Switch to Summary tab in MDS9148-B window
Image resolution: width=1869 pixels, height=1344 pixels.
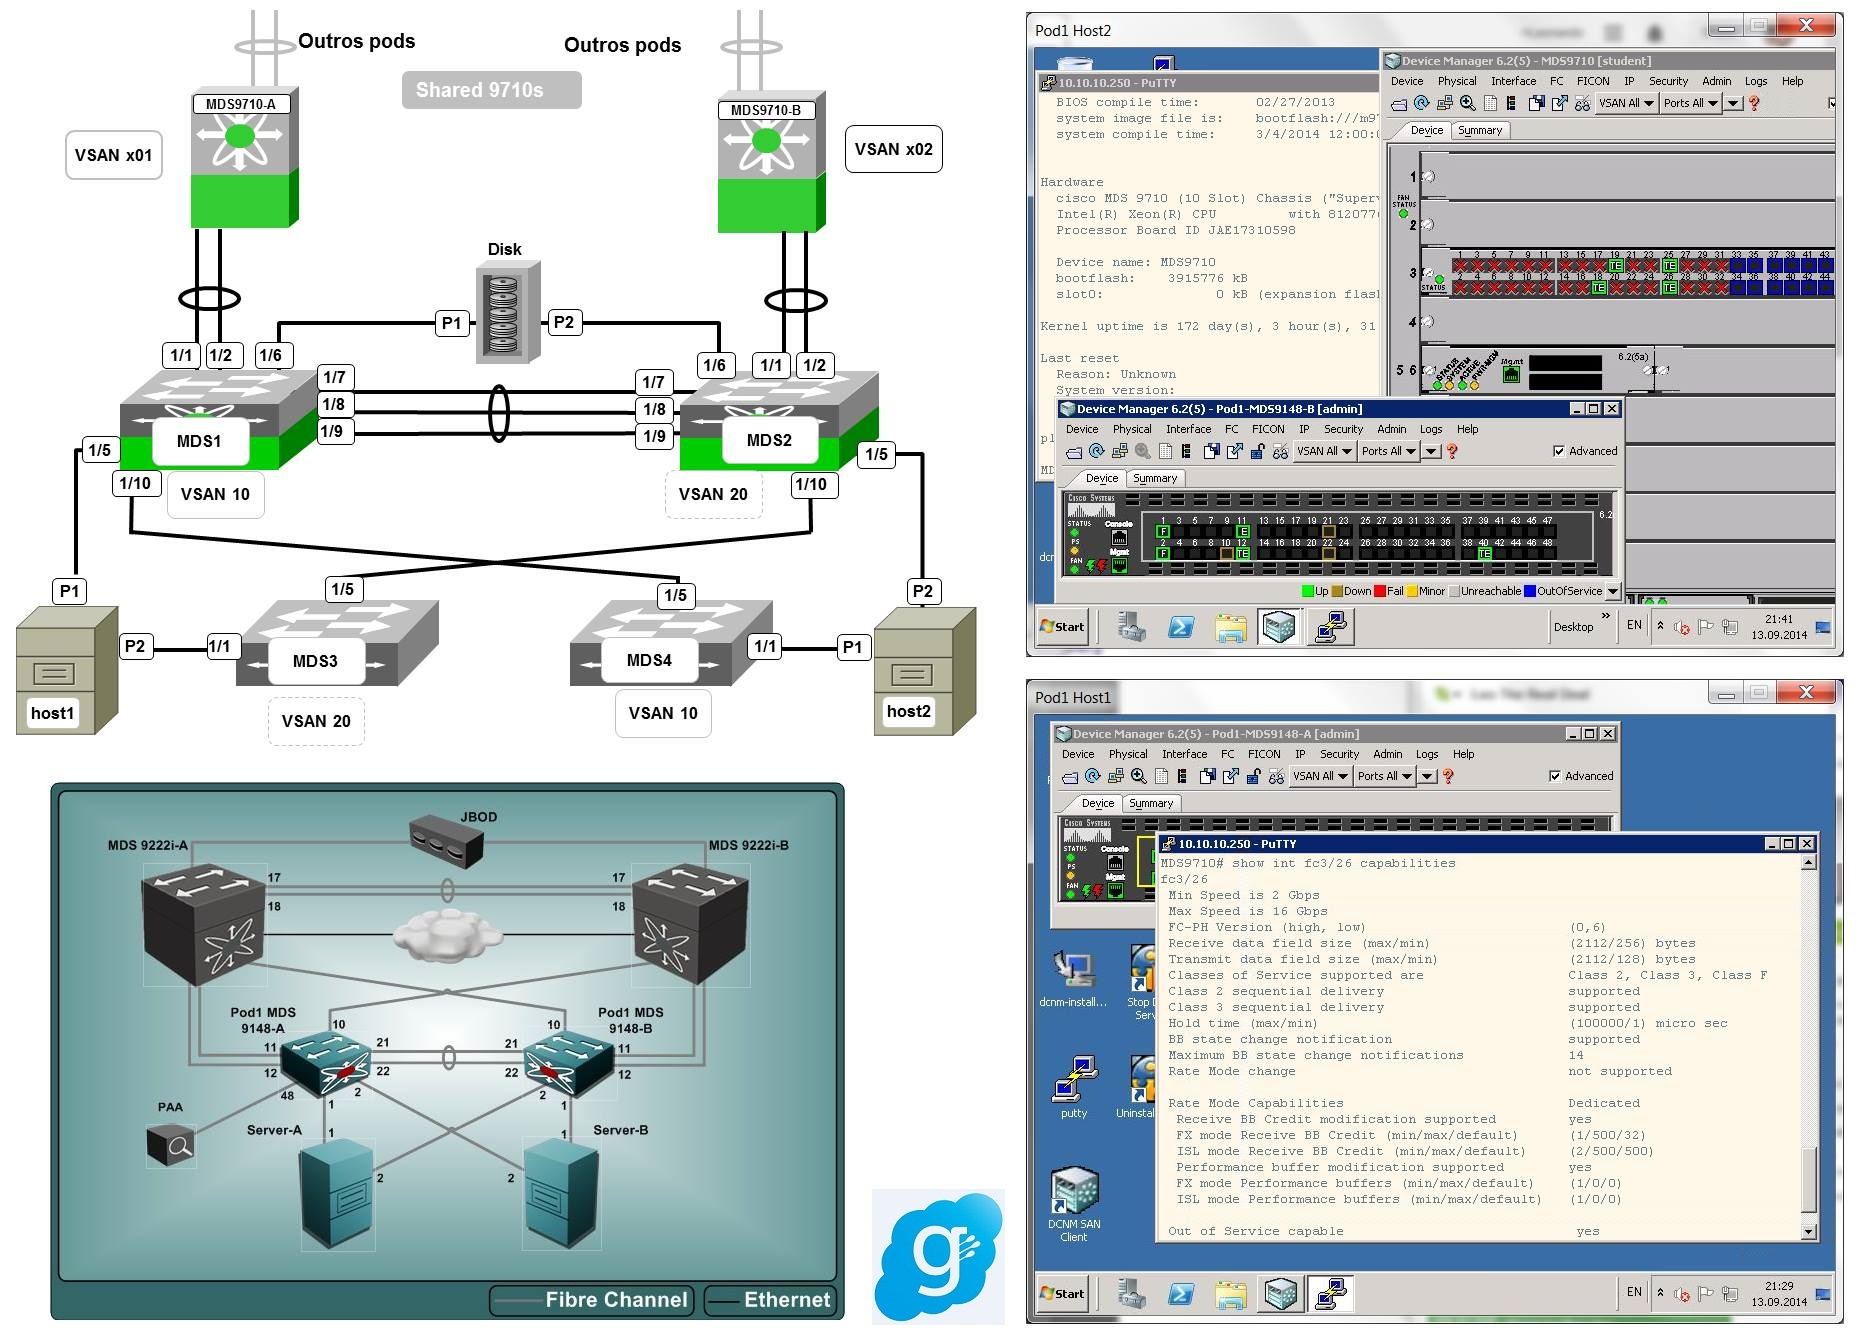click(x=1155, y=478)
